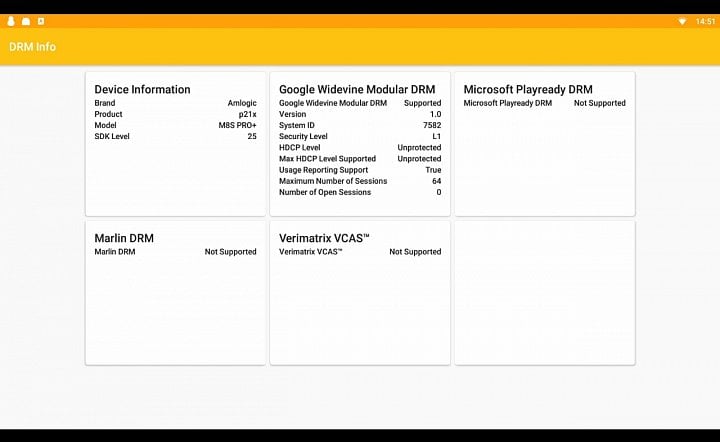This screenshot has height=442, width=720.
Task: Click the Number of Open Sessions label
Action: tap(325, 192)
